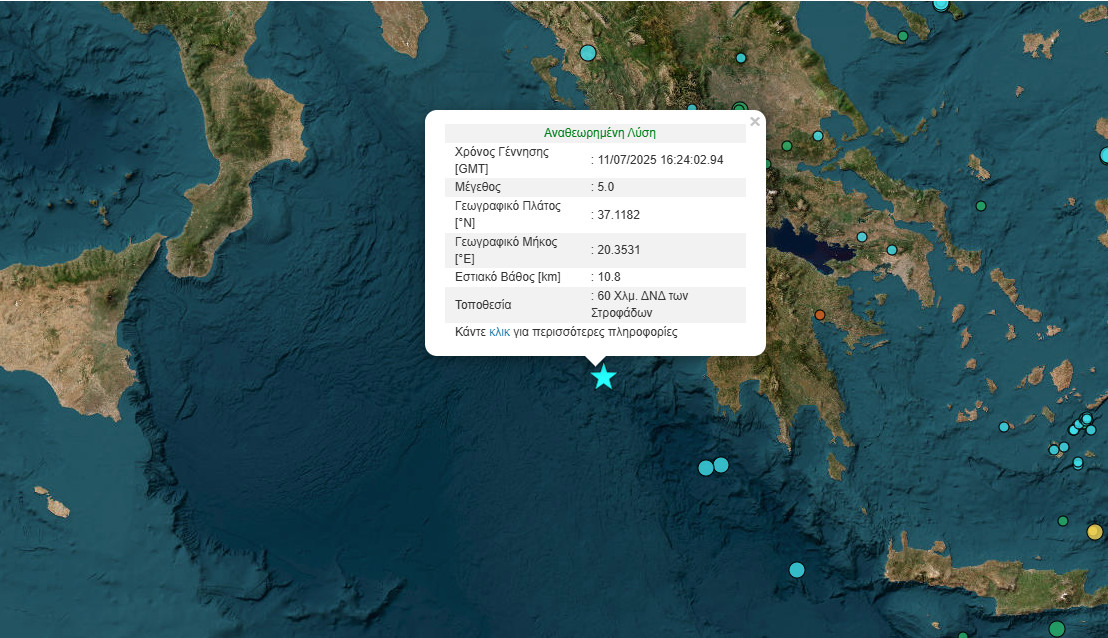This screenshot has height=638, width=1108.
Task: Click the green marker in the open Aegean Sea
Action: (x=981, y=206)
